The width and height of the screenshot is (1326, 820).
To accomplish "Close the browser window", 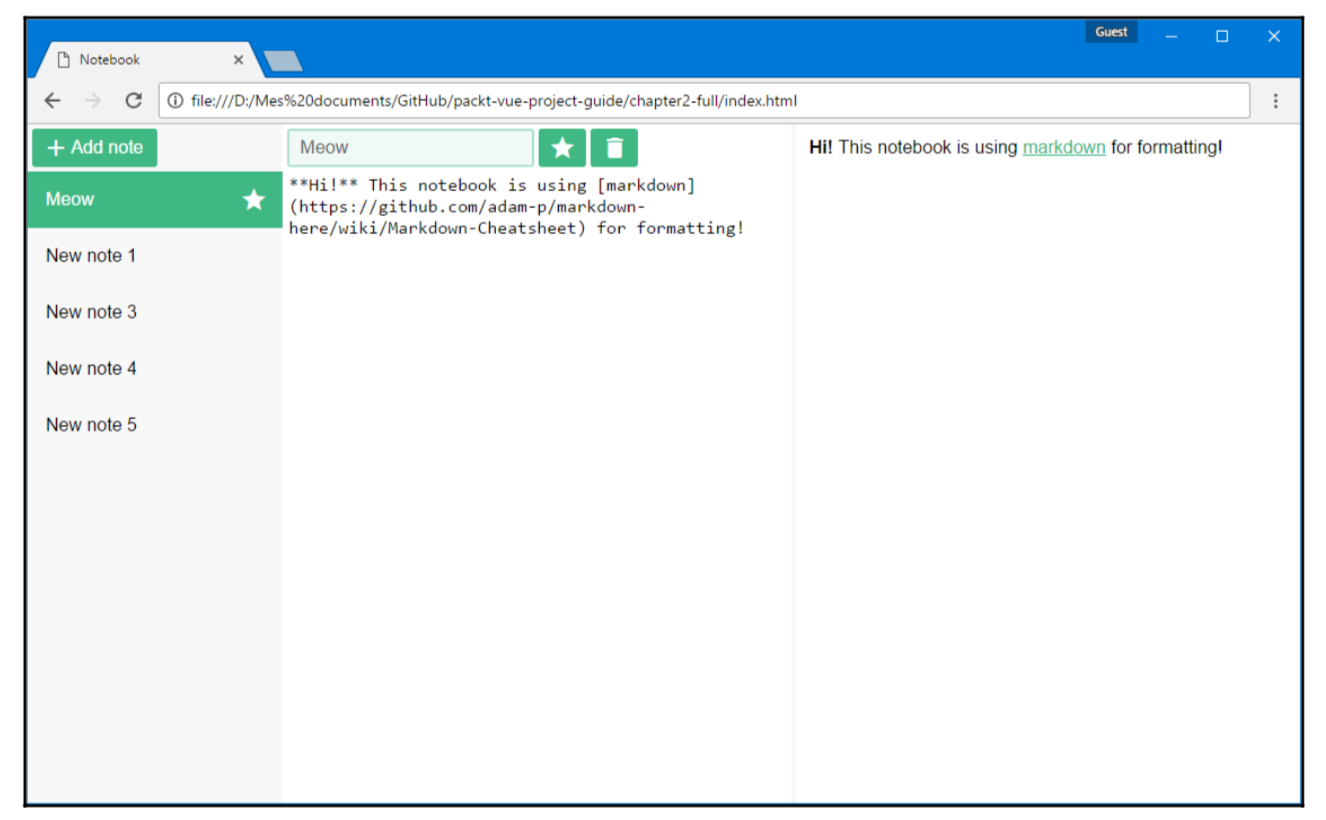I will coord(1273,36).
